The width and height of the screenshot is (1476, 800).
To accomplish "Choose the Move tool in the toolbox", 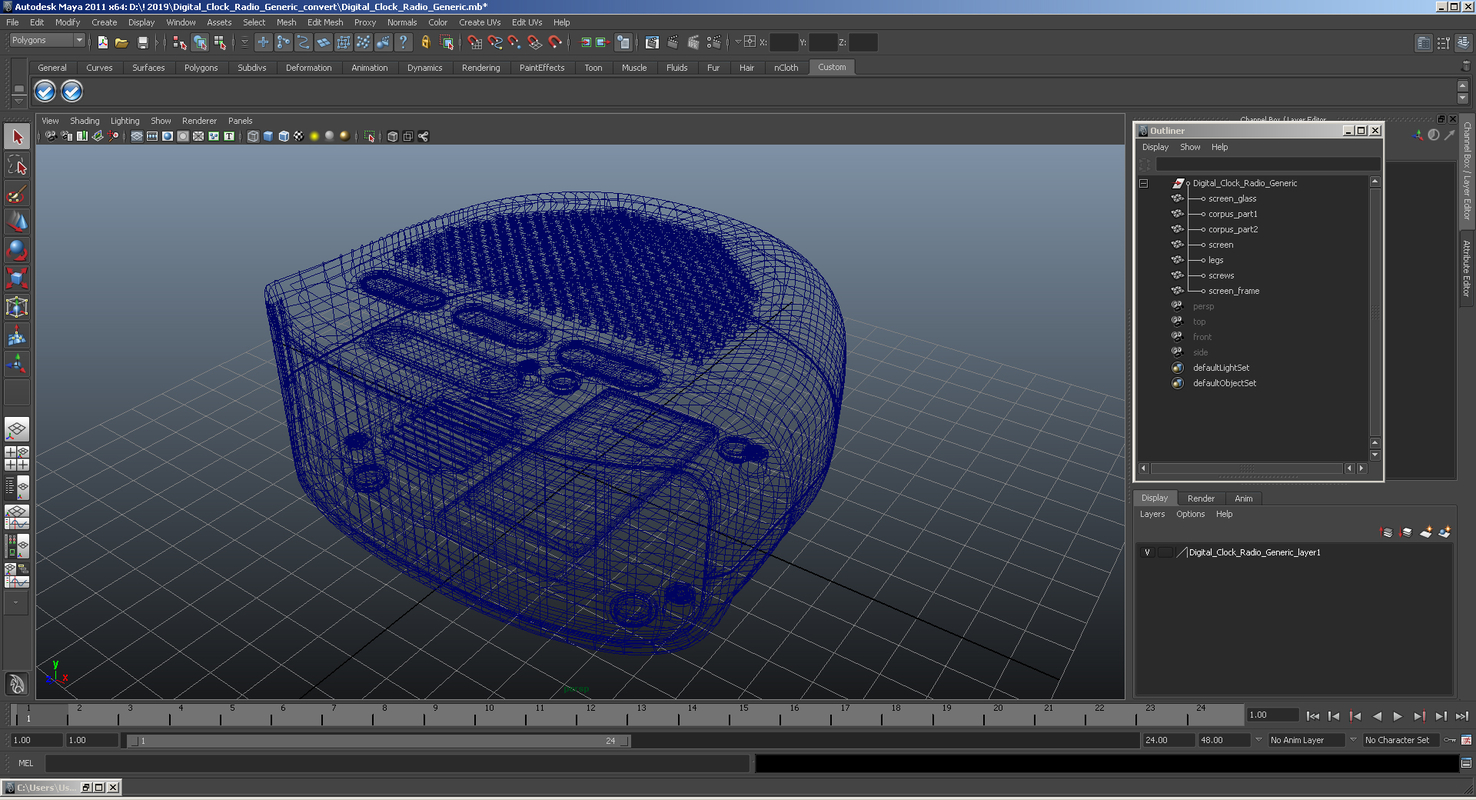I will (17, 221).
